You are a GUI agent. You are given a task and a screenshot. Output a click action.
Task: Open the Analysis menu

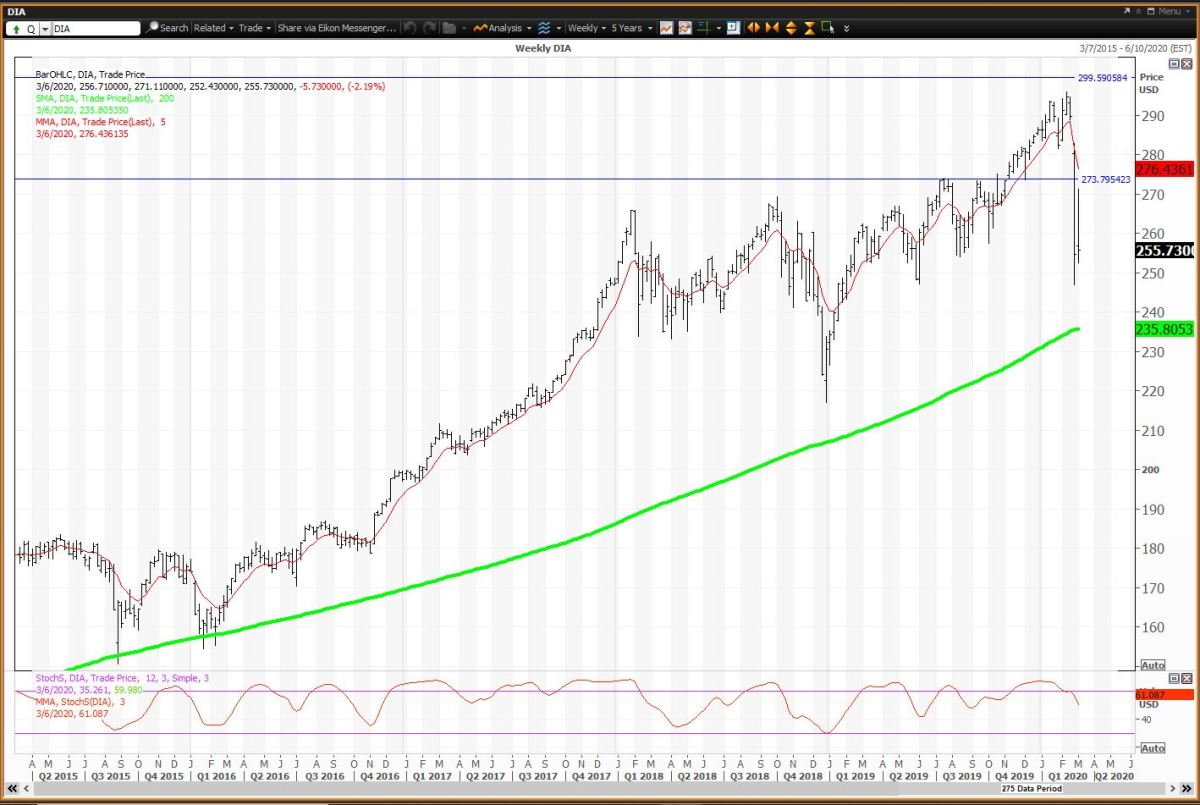(502, 28)
